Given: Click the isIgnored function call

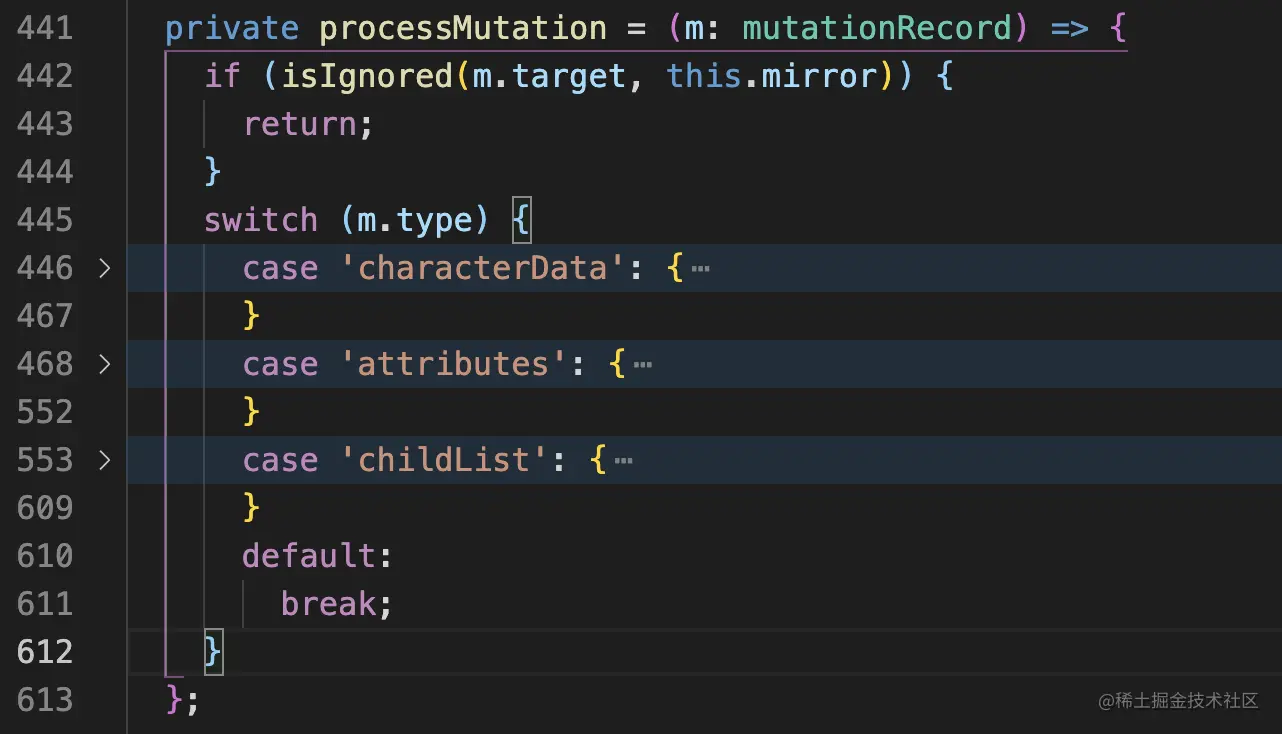Looking at the screenshot, I should (x=366, y=76).
